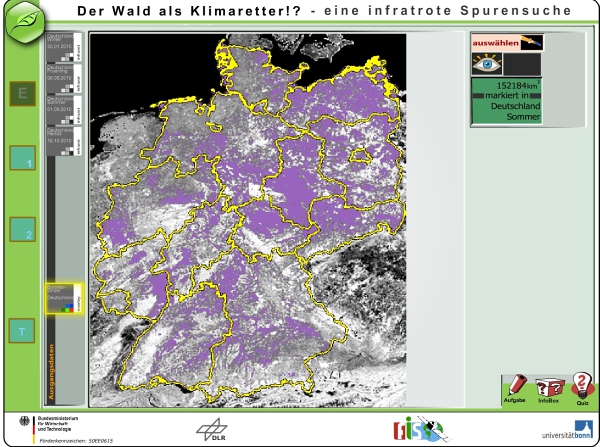Open the Quiz lightbulb icon

[x=582, y=389]
